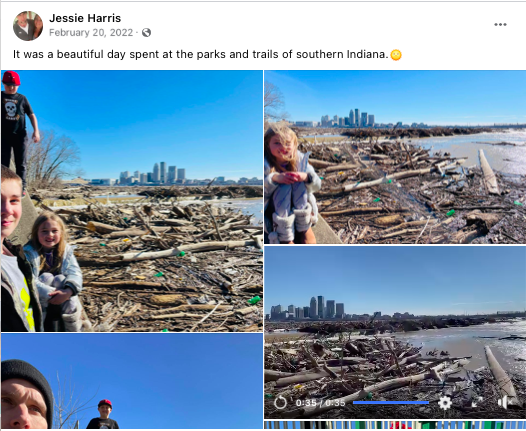Click the river driftwood video

395,332
